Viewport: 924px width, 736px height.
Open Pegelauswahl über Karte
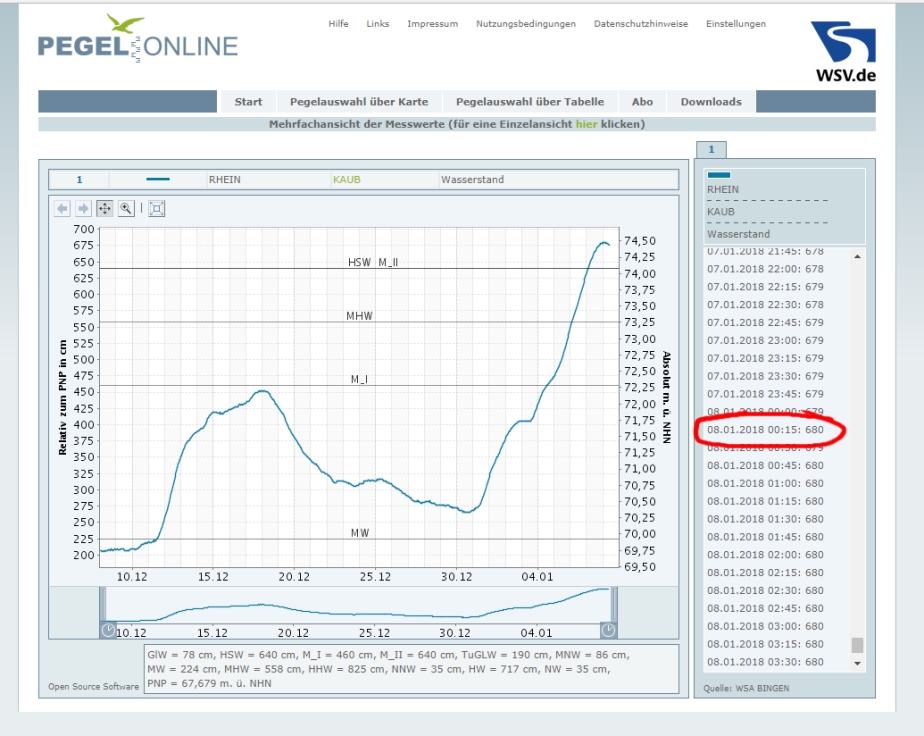coord(359,102)
